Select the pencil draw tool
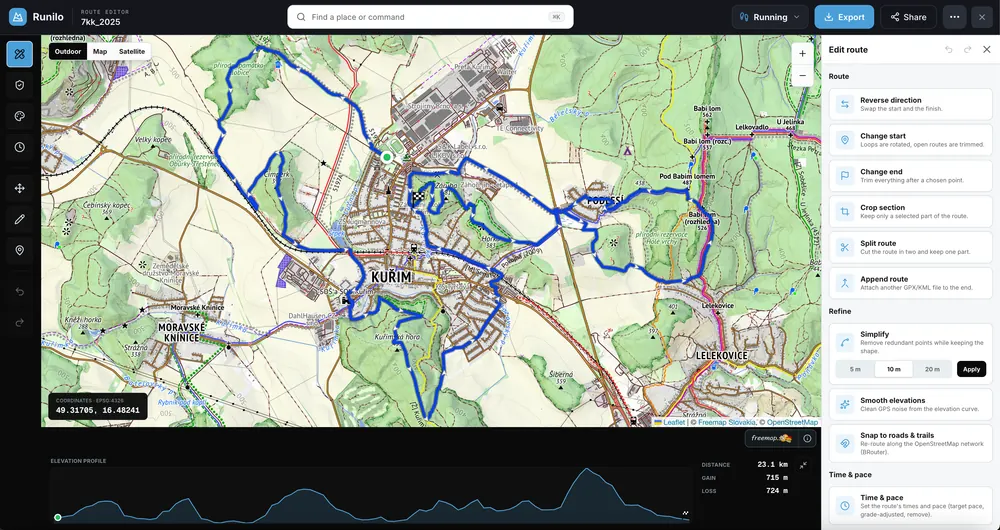The image size is (1000, 530). (x=20, y=219)
